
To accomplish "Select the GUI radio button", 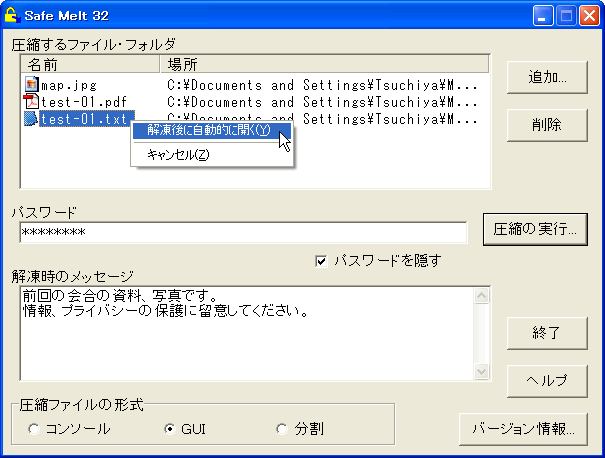I will (x=169, y=429).
